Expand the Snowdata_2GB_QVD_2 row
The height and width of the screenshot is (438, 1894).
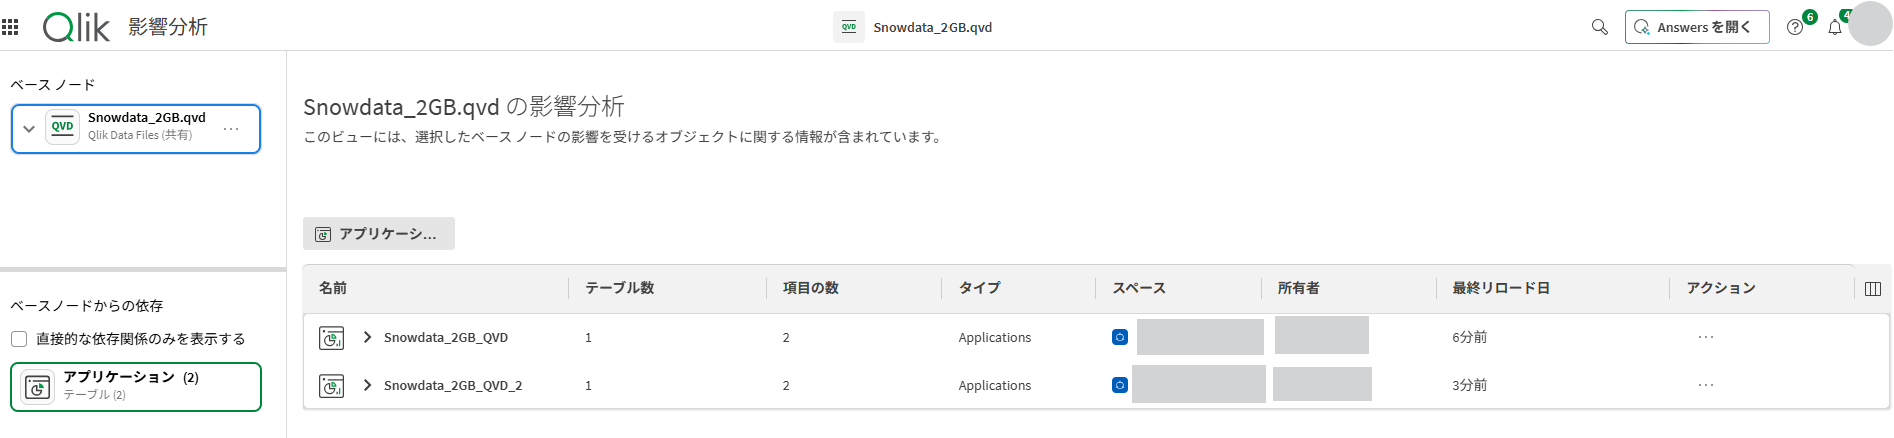click(367, 385)
